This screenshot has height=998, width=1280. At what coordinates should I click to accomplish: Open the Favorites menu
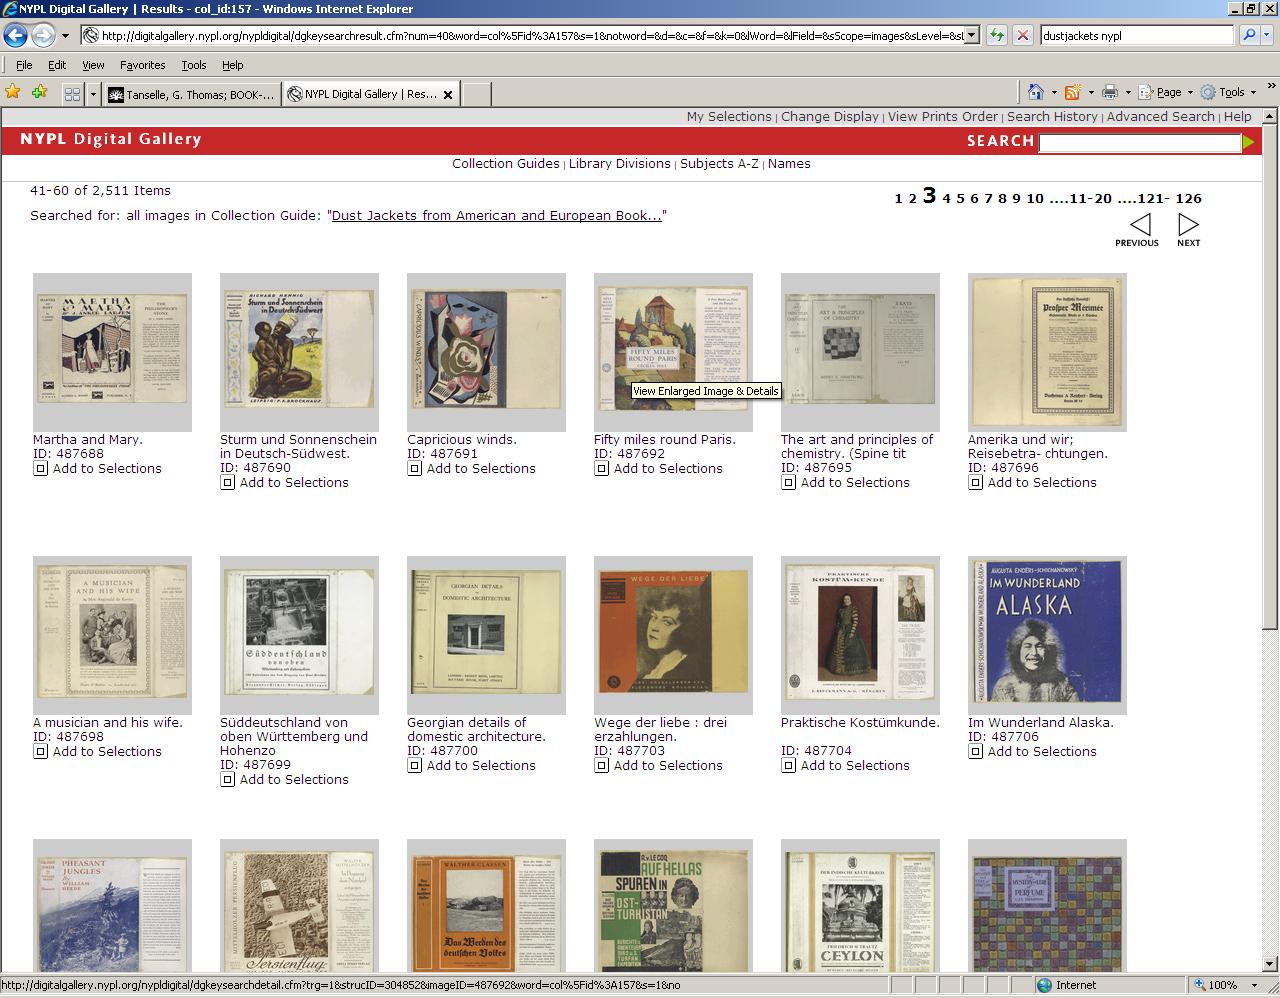tap(142, 64)
